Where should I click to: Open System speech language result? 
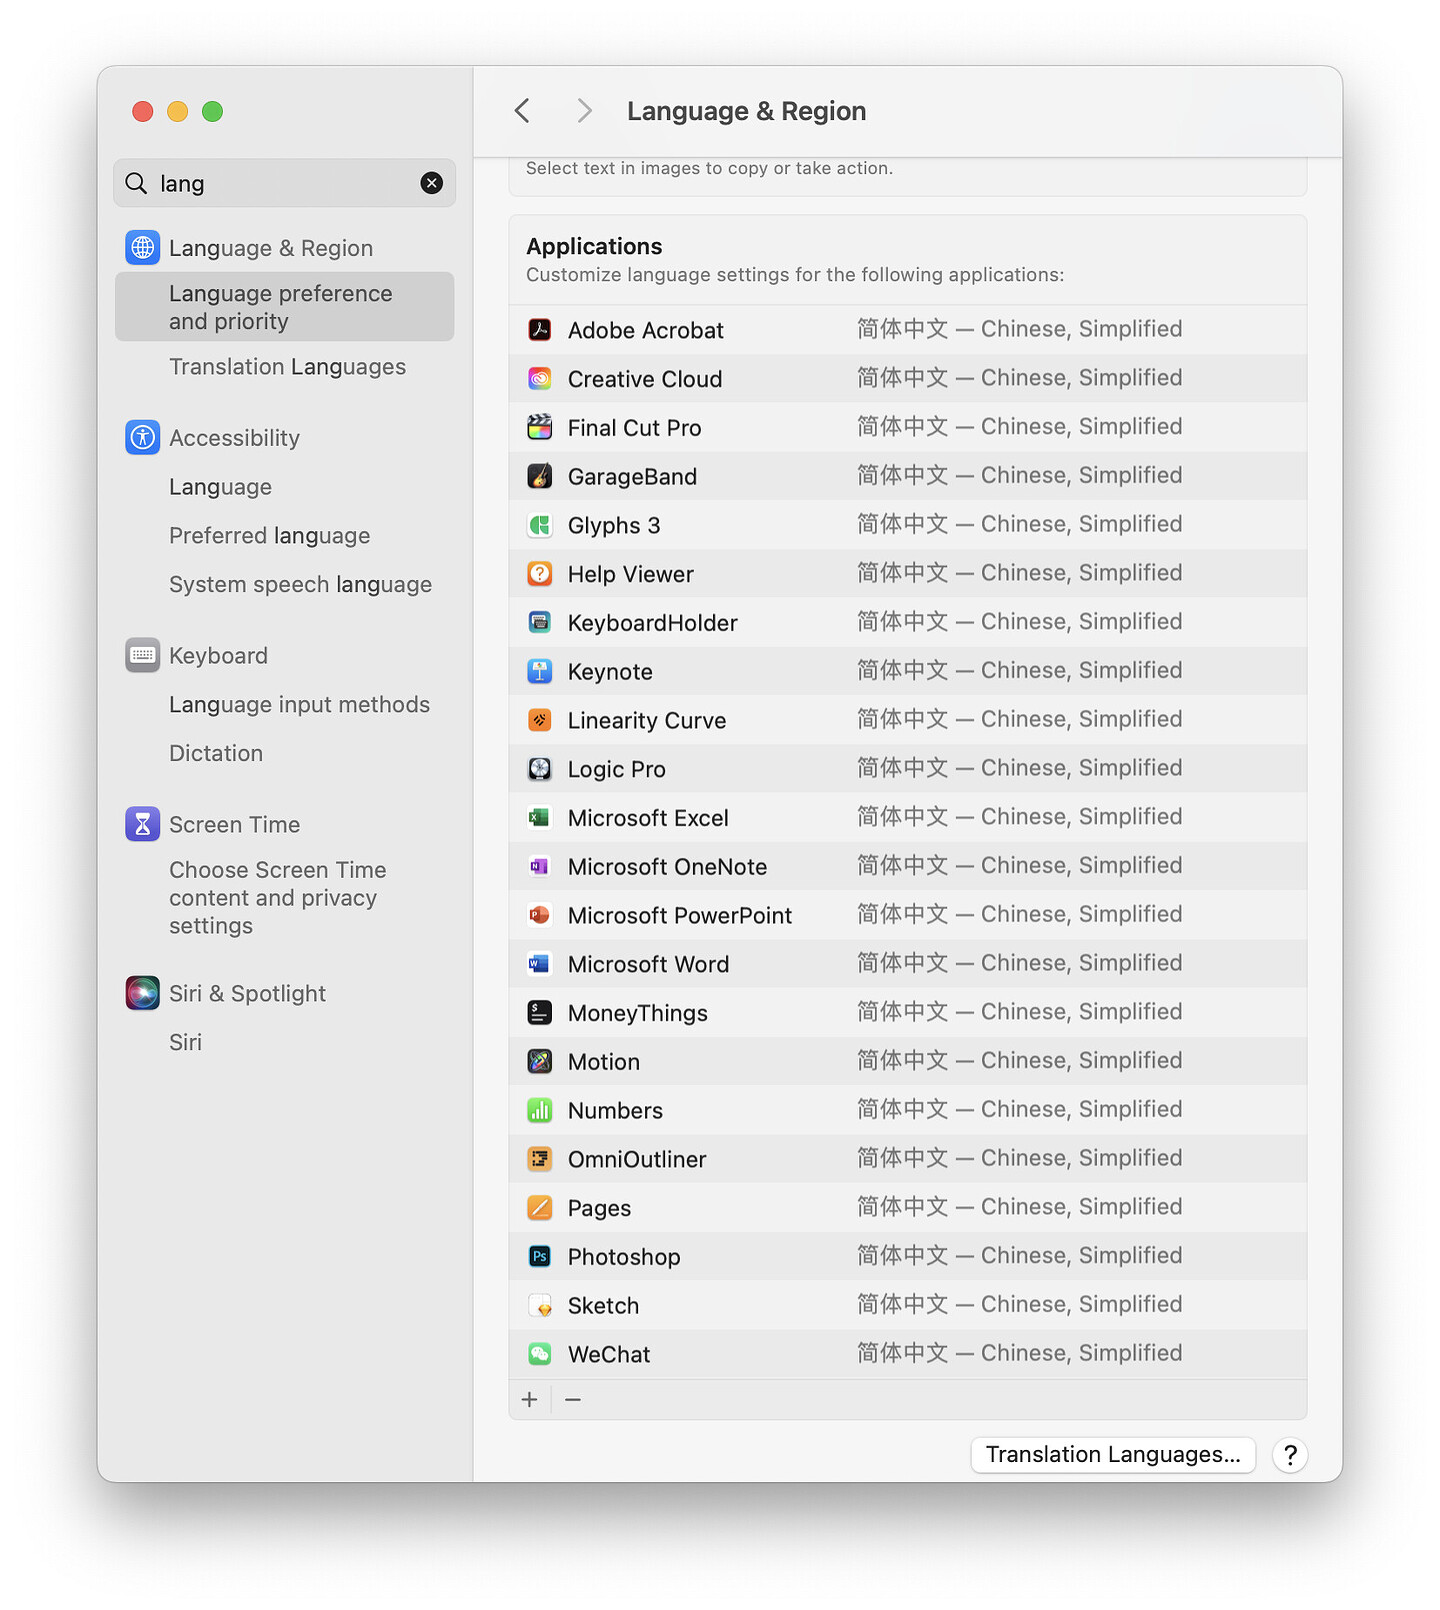[x=300, y=585]
